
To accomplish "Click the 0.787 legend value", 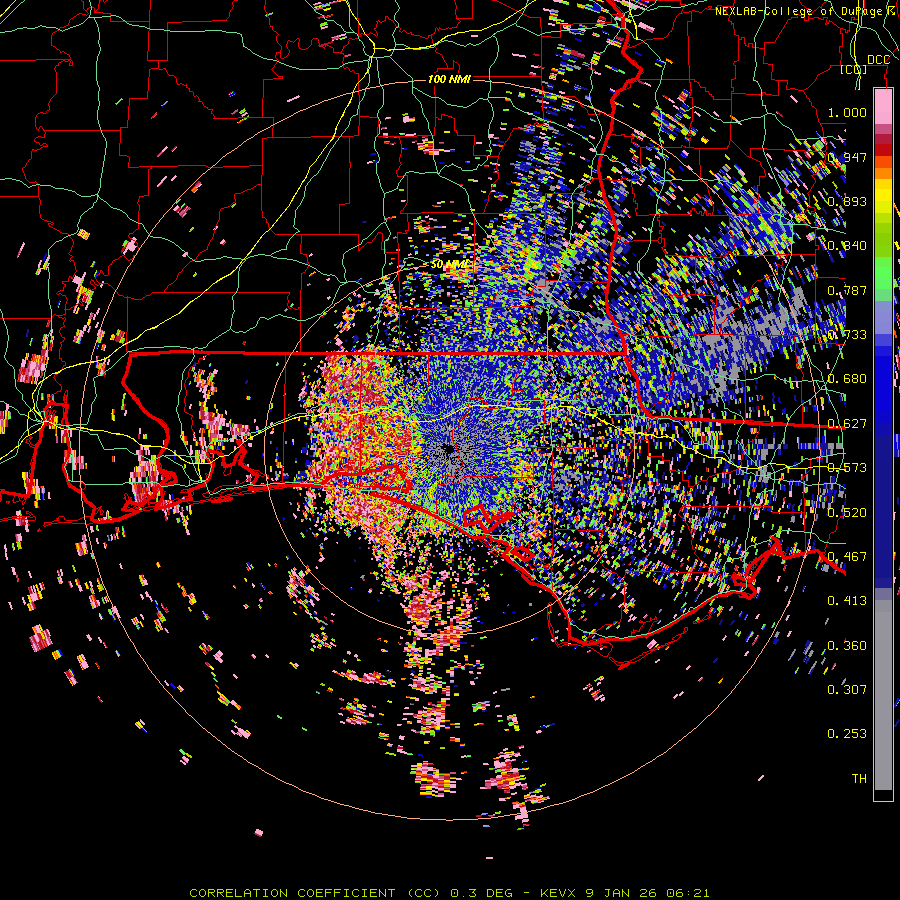I will (x=847, y=290).
